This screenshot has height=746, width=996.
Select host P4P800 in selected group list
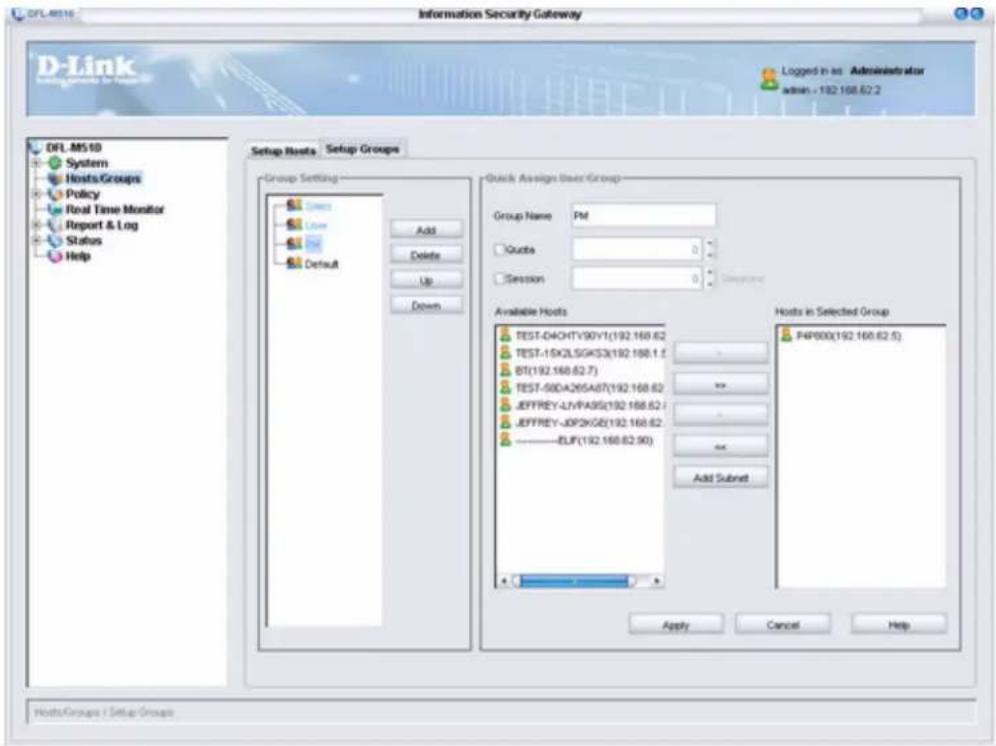click(849, 335)
